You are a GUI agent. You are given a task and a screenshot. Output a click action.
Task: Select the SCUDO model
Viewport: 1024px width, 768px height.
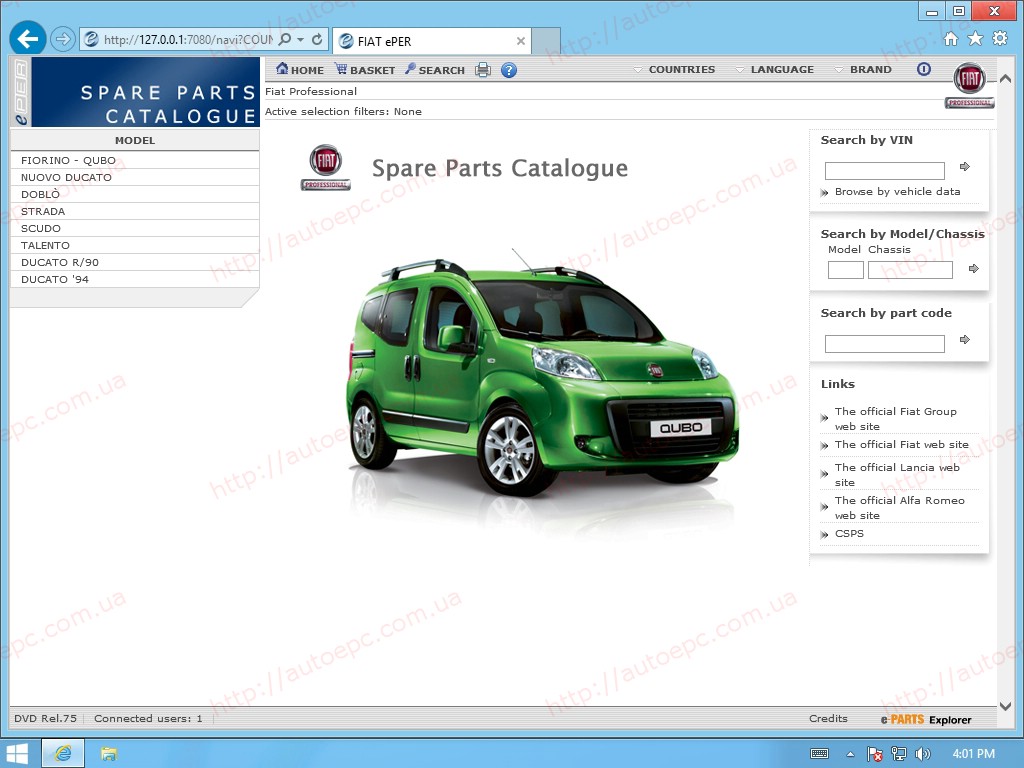pyautogui.click(x=135, y=228)
